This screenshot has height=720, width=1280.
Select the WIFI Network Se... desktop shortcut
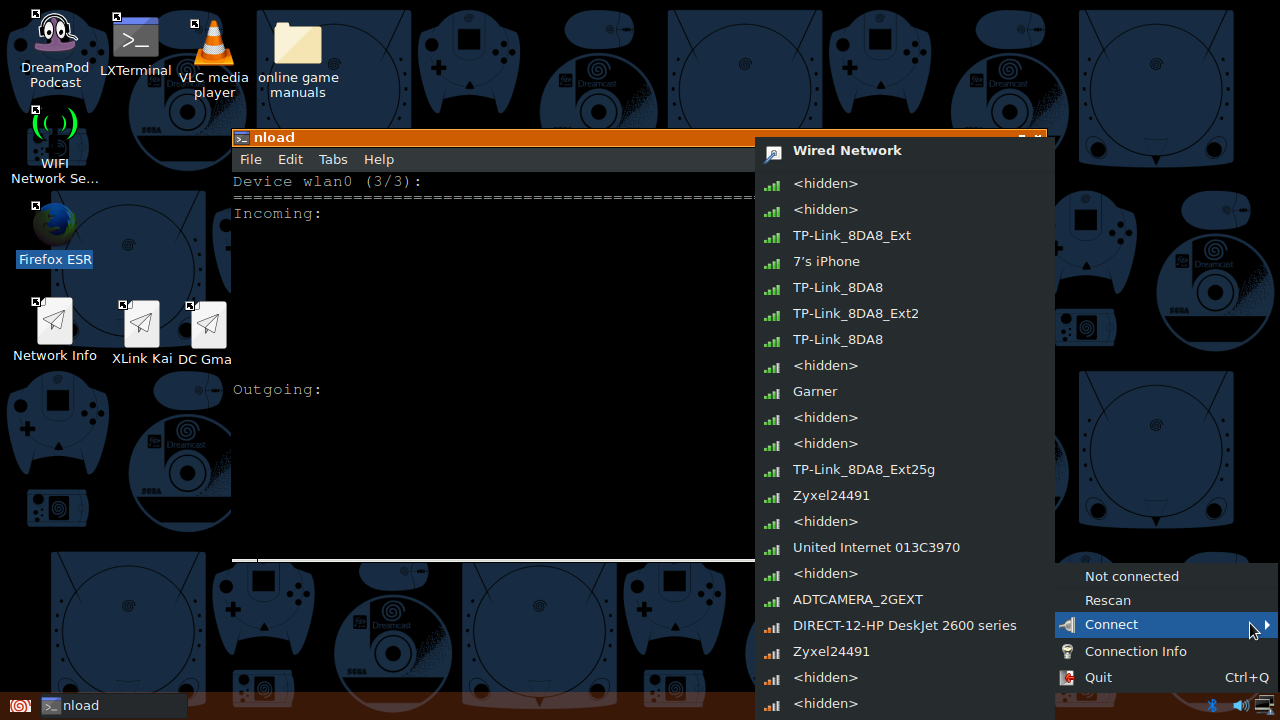click(x=55, y=146)
